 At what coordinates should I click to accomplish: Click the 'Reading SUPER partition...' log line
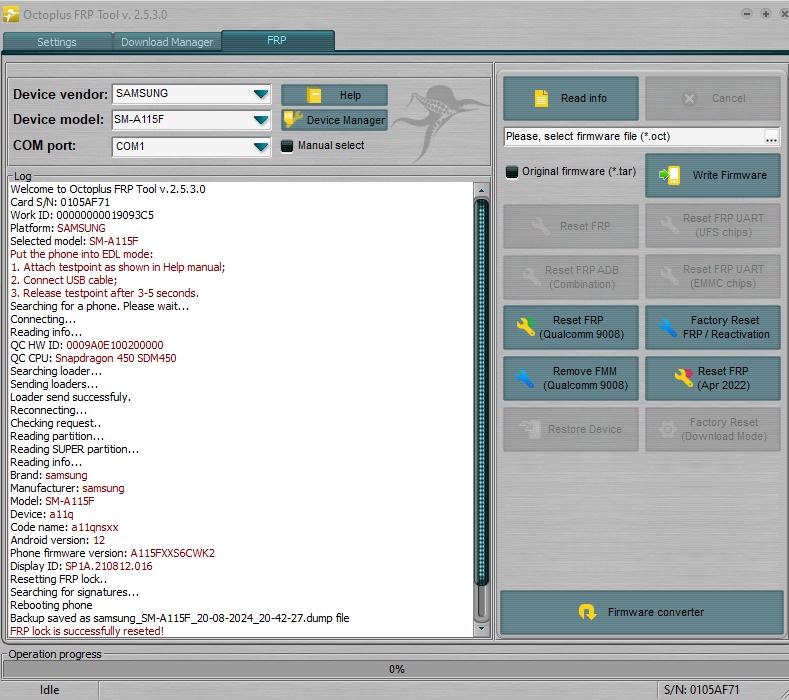(x=74, y=449)
